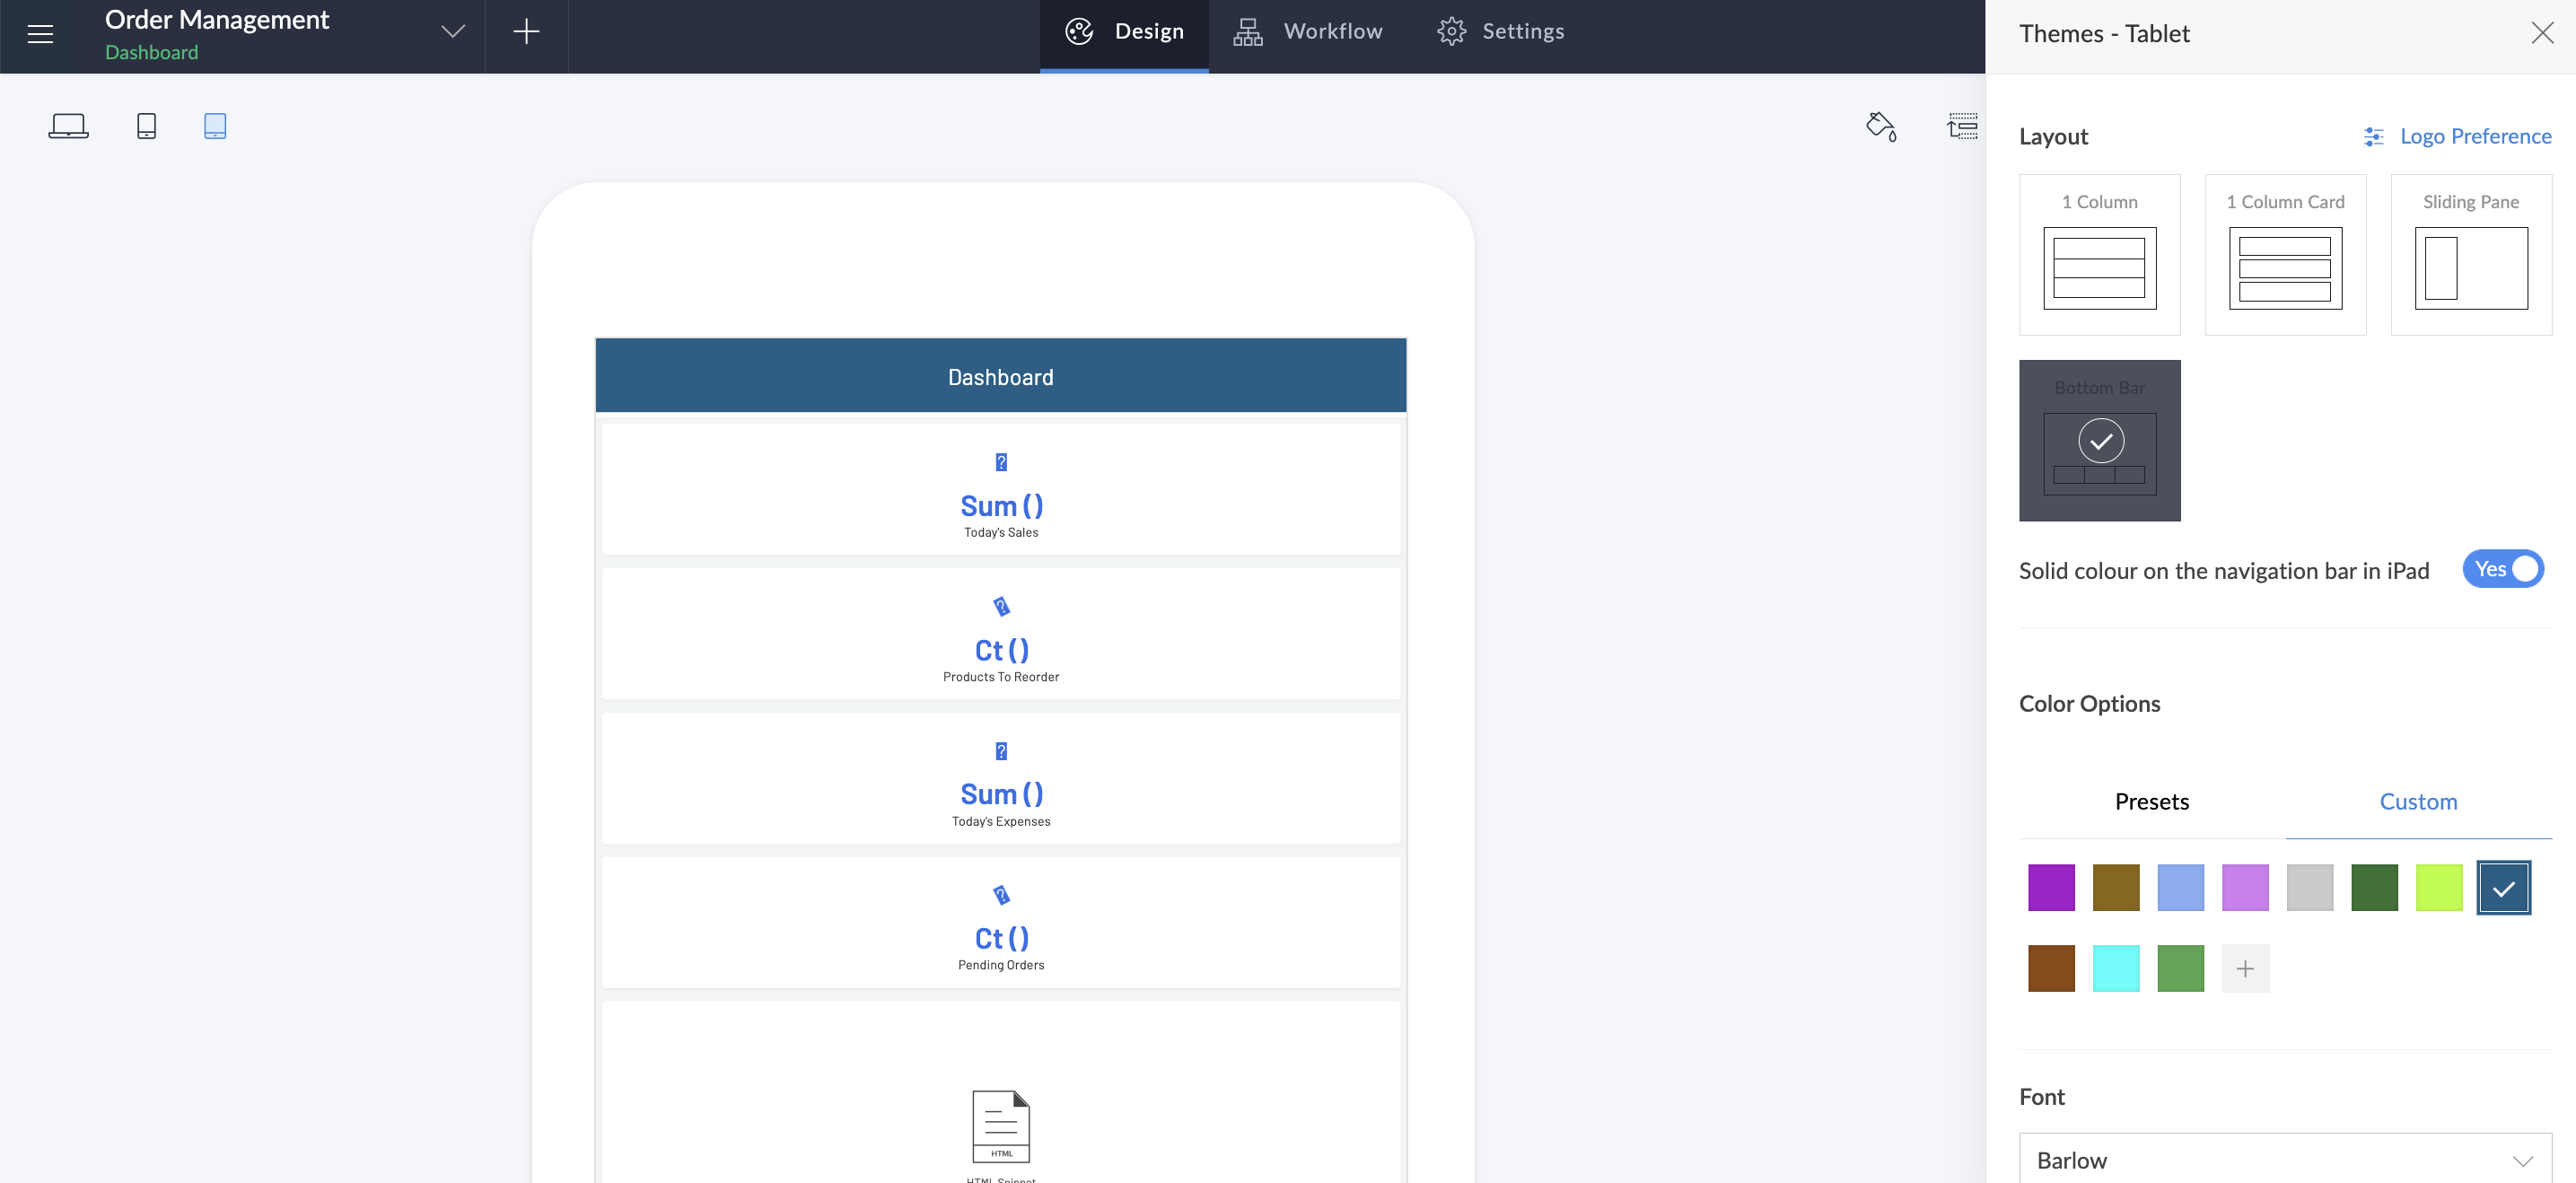Screen dimensions: 2576x1183
Task: Open the Barlow font dropdown
Action: (x=2284, y=1160)
